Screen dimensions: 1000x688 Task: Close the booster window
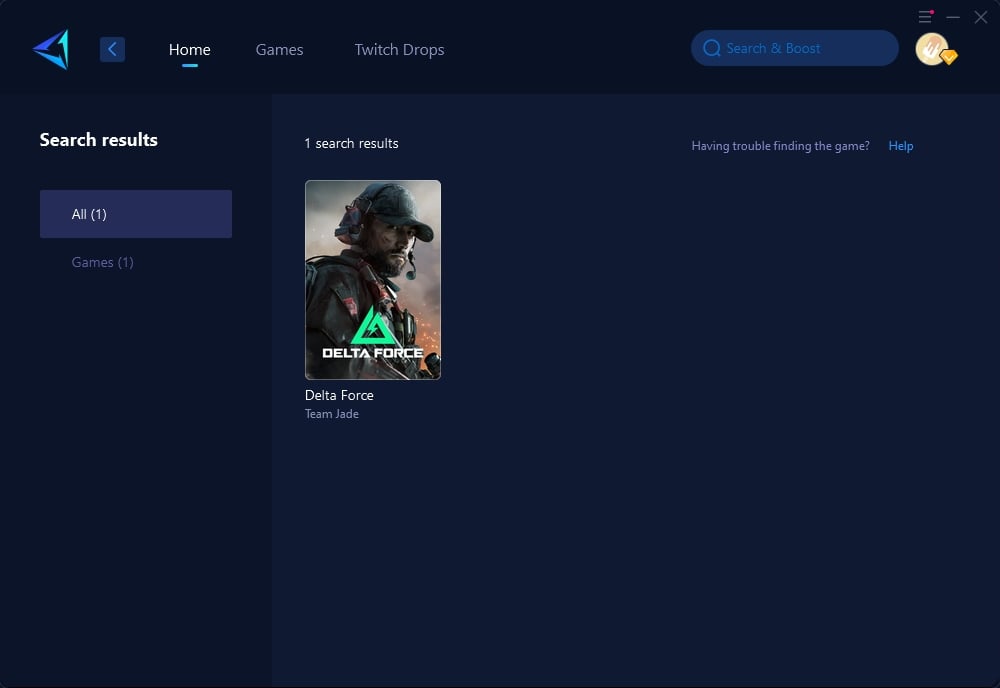tap(980, 17)
